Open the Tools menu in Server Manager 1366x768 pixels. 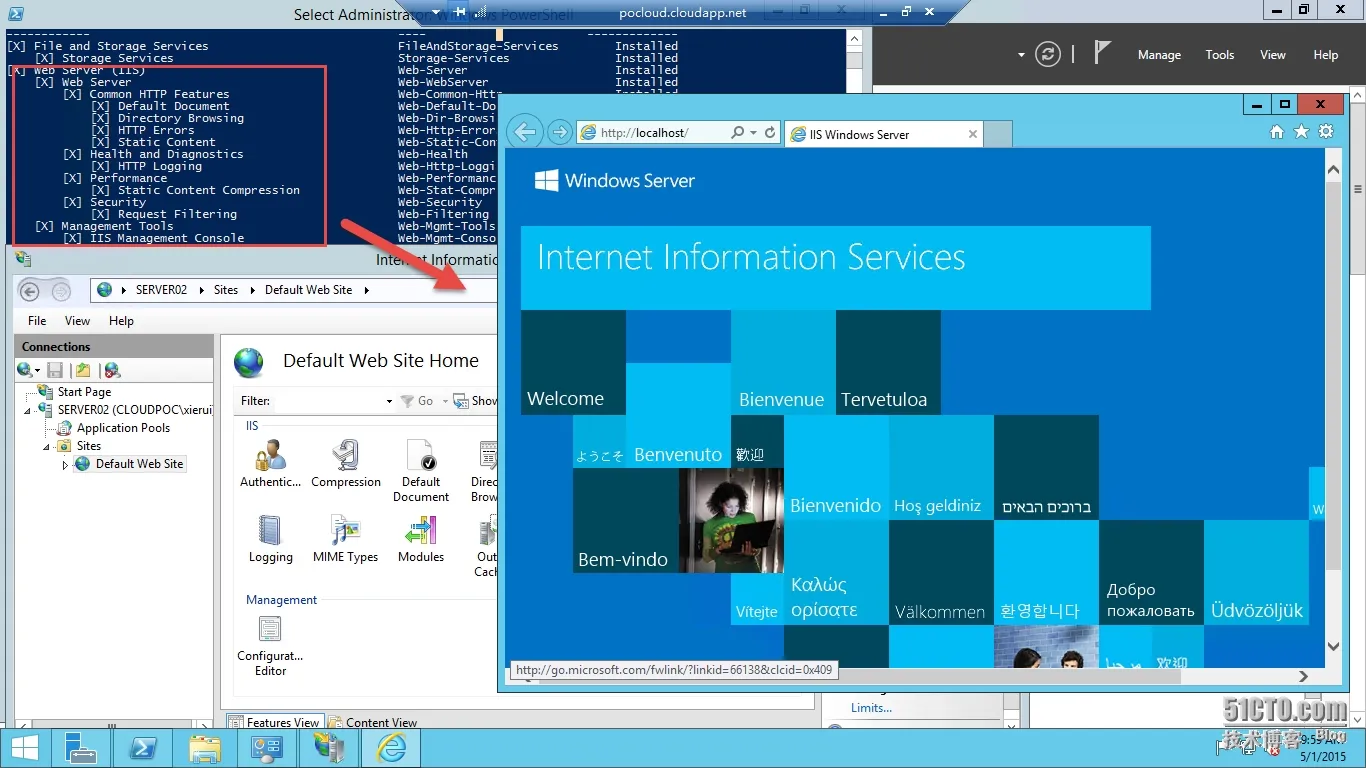1220,55
